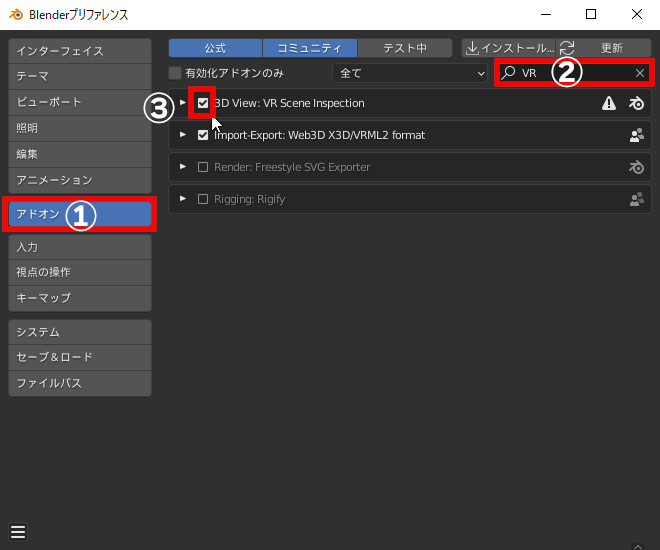
Task: Click the community people icon on Web3D X3D/VRML2 row
Action: click(636, 135)
